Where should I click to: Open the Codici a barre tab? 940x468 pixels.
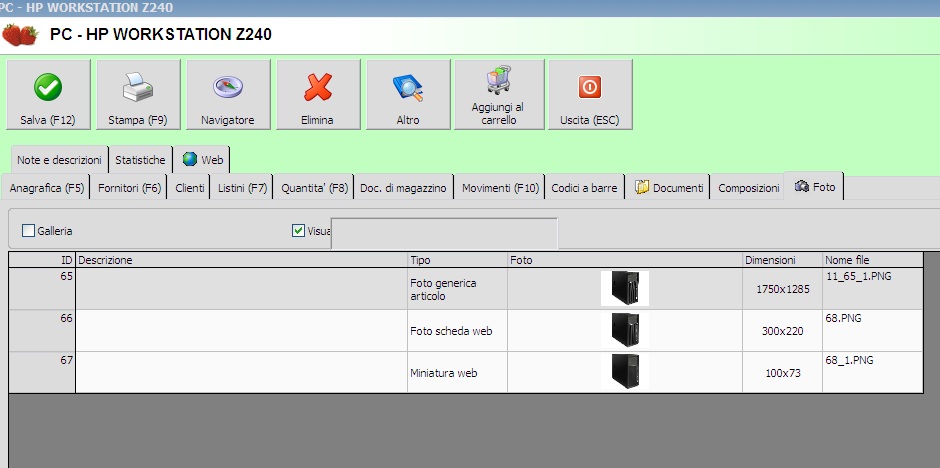point(584,188)
